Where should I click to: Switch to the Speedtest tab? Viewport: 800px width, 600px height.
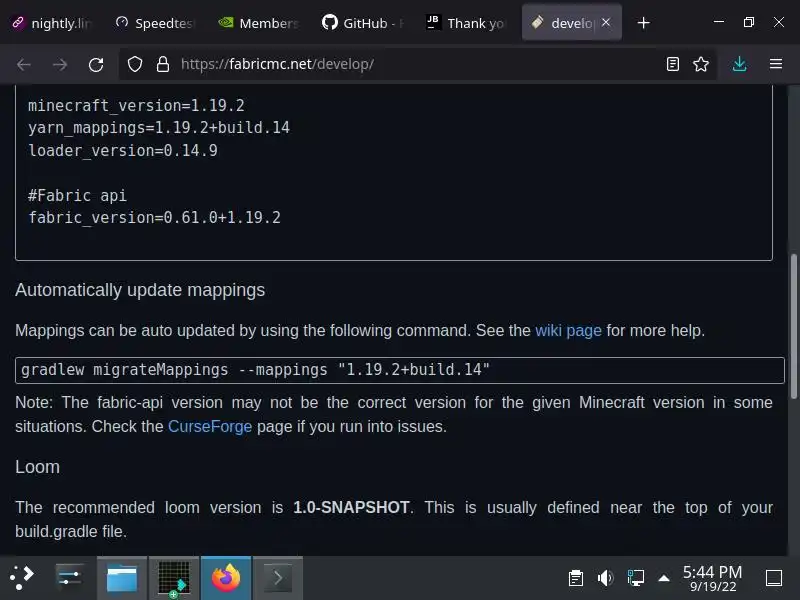[156, 23]
